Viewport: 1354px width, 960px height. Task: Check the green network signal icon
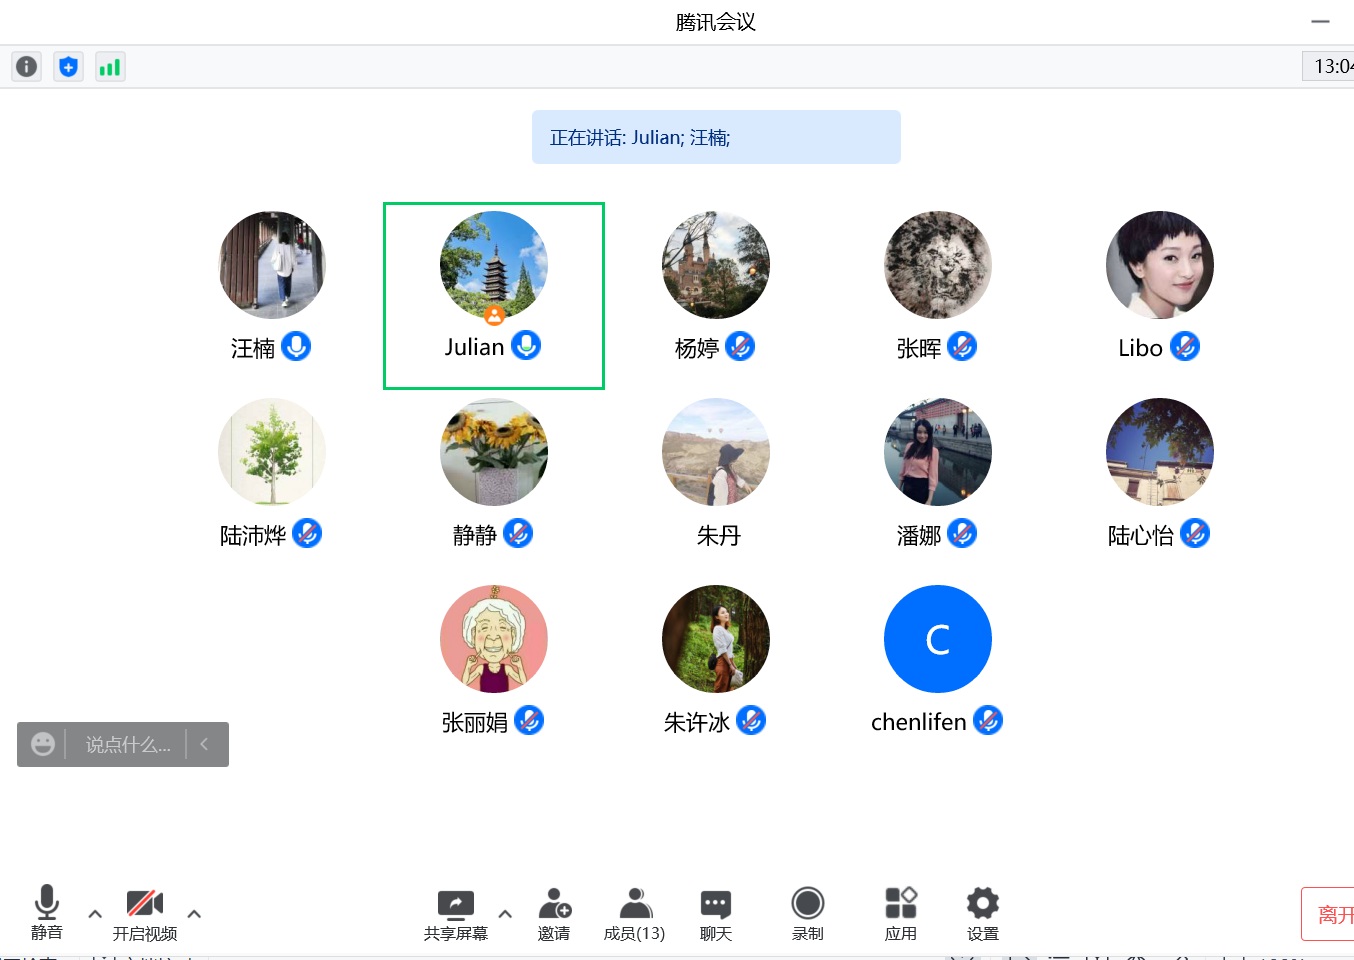pyautogui.click(x=110, y=67)
